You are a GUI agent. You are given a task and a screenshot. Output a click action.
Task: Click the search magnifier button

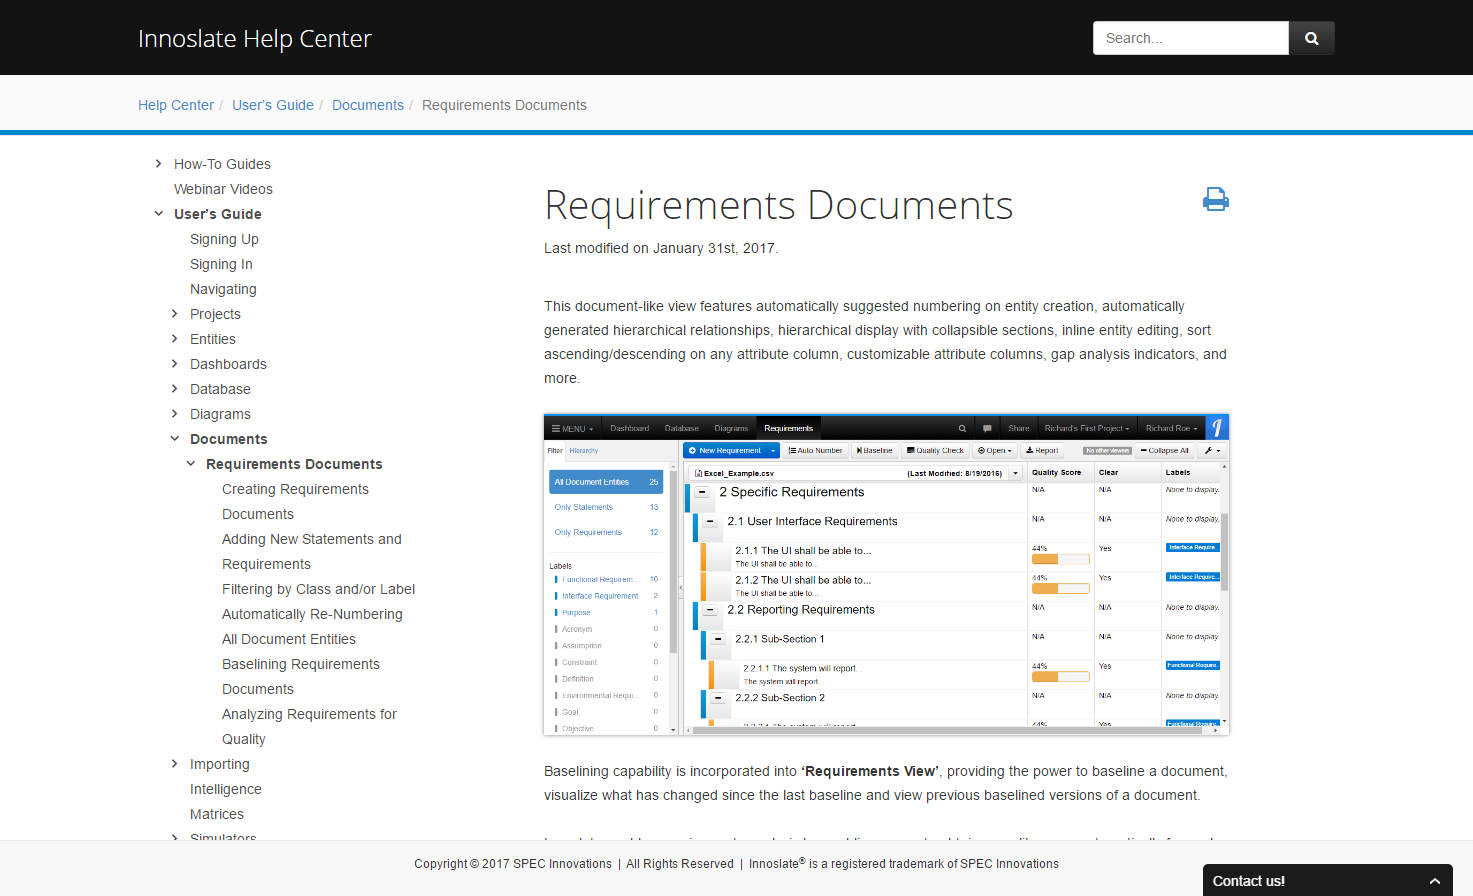(x=1311, y=38)
